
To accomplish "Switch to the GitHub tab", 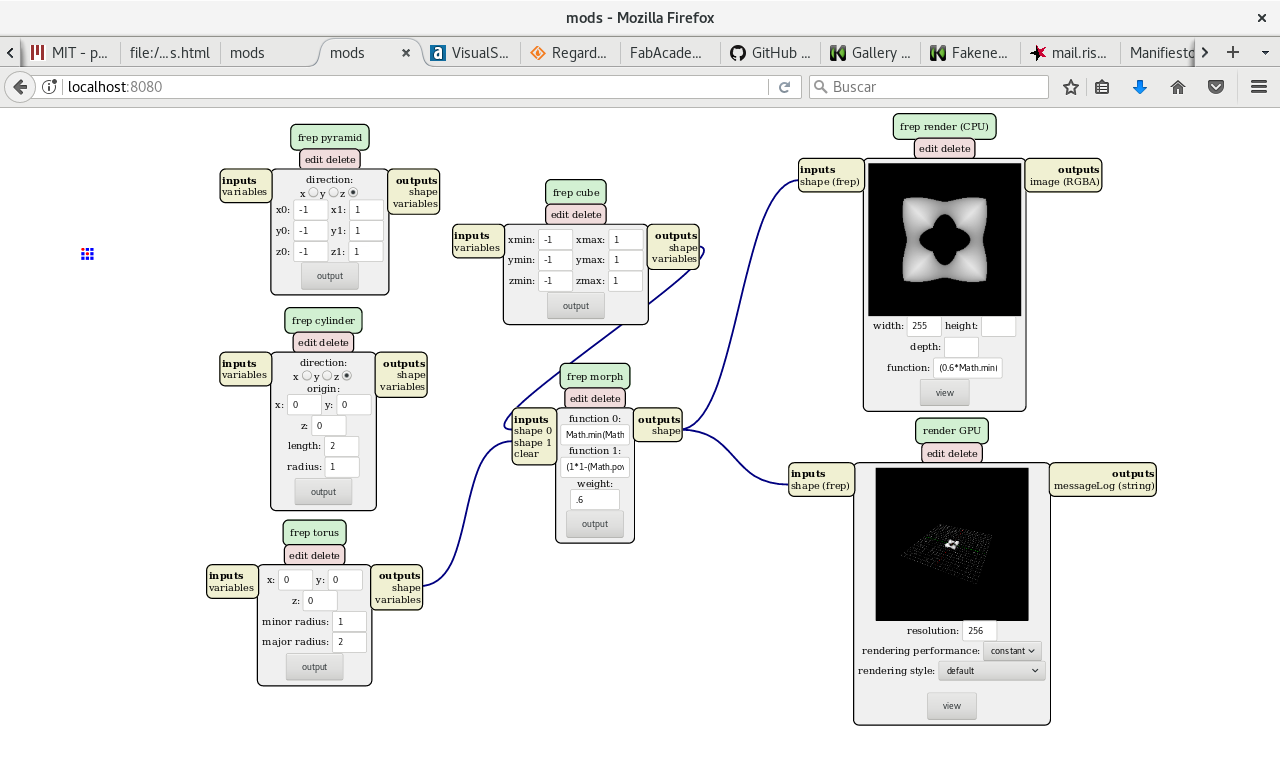I will pos(770,53).
